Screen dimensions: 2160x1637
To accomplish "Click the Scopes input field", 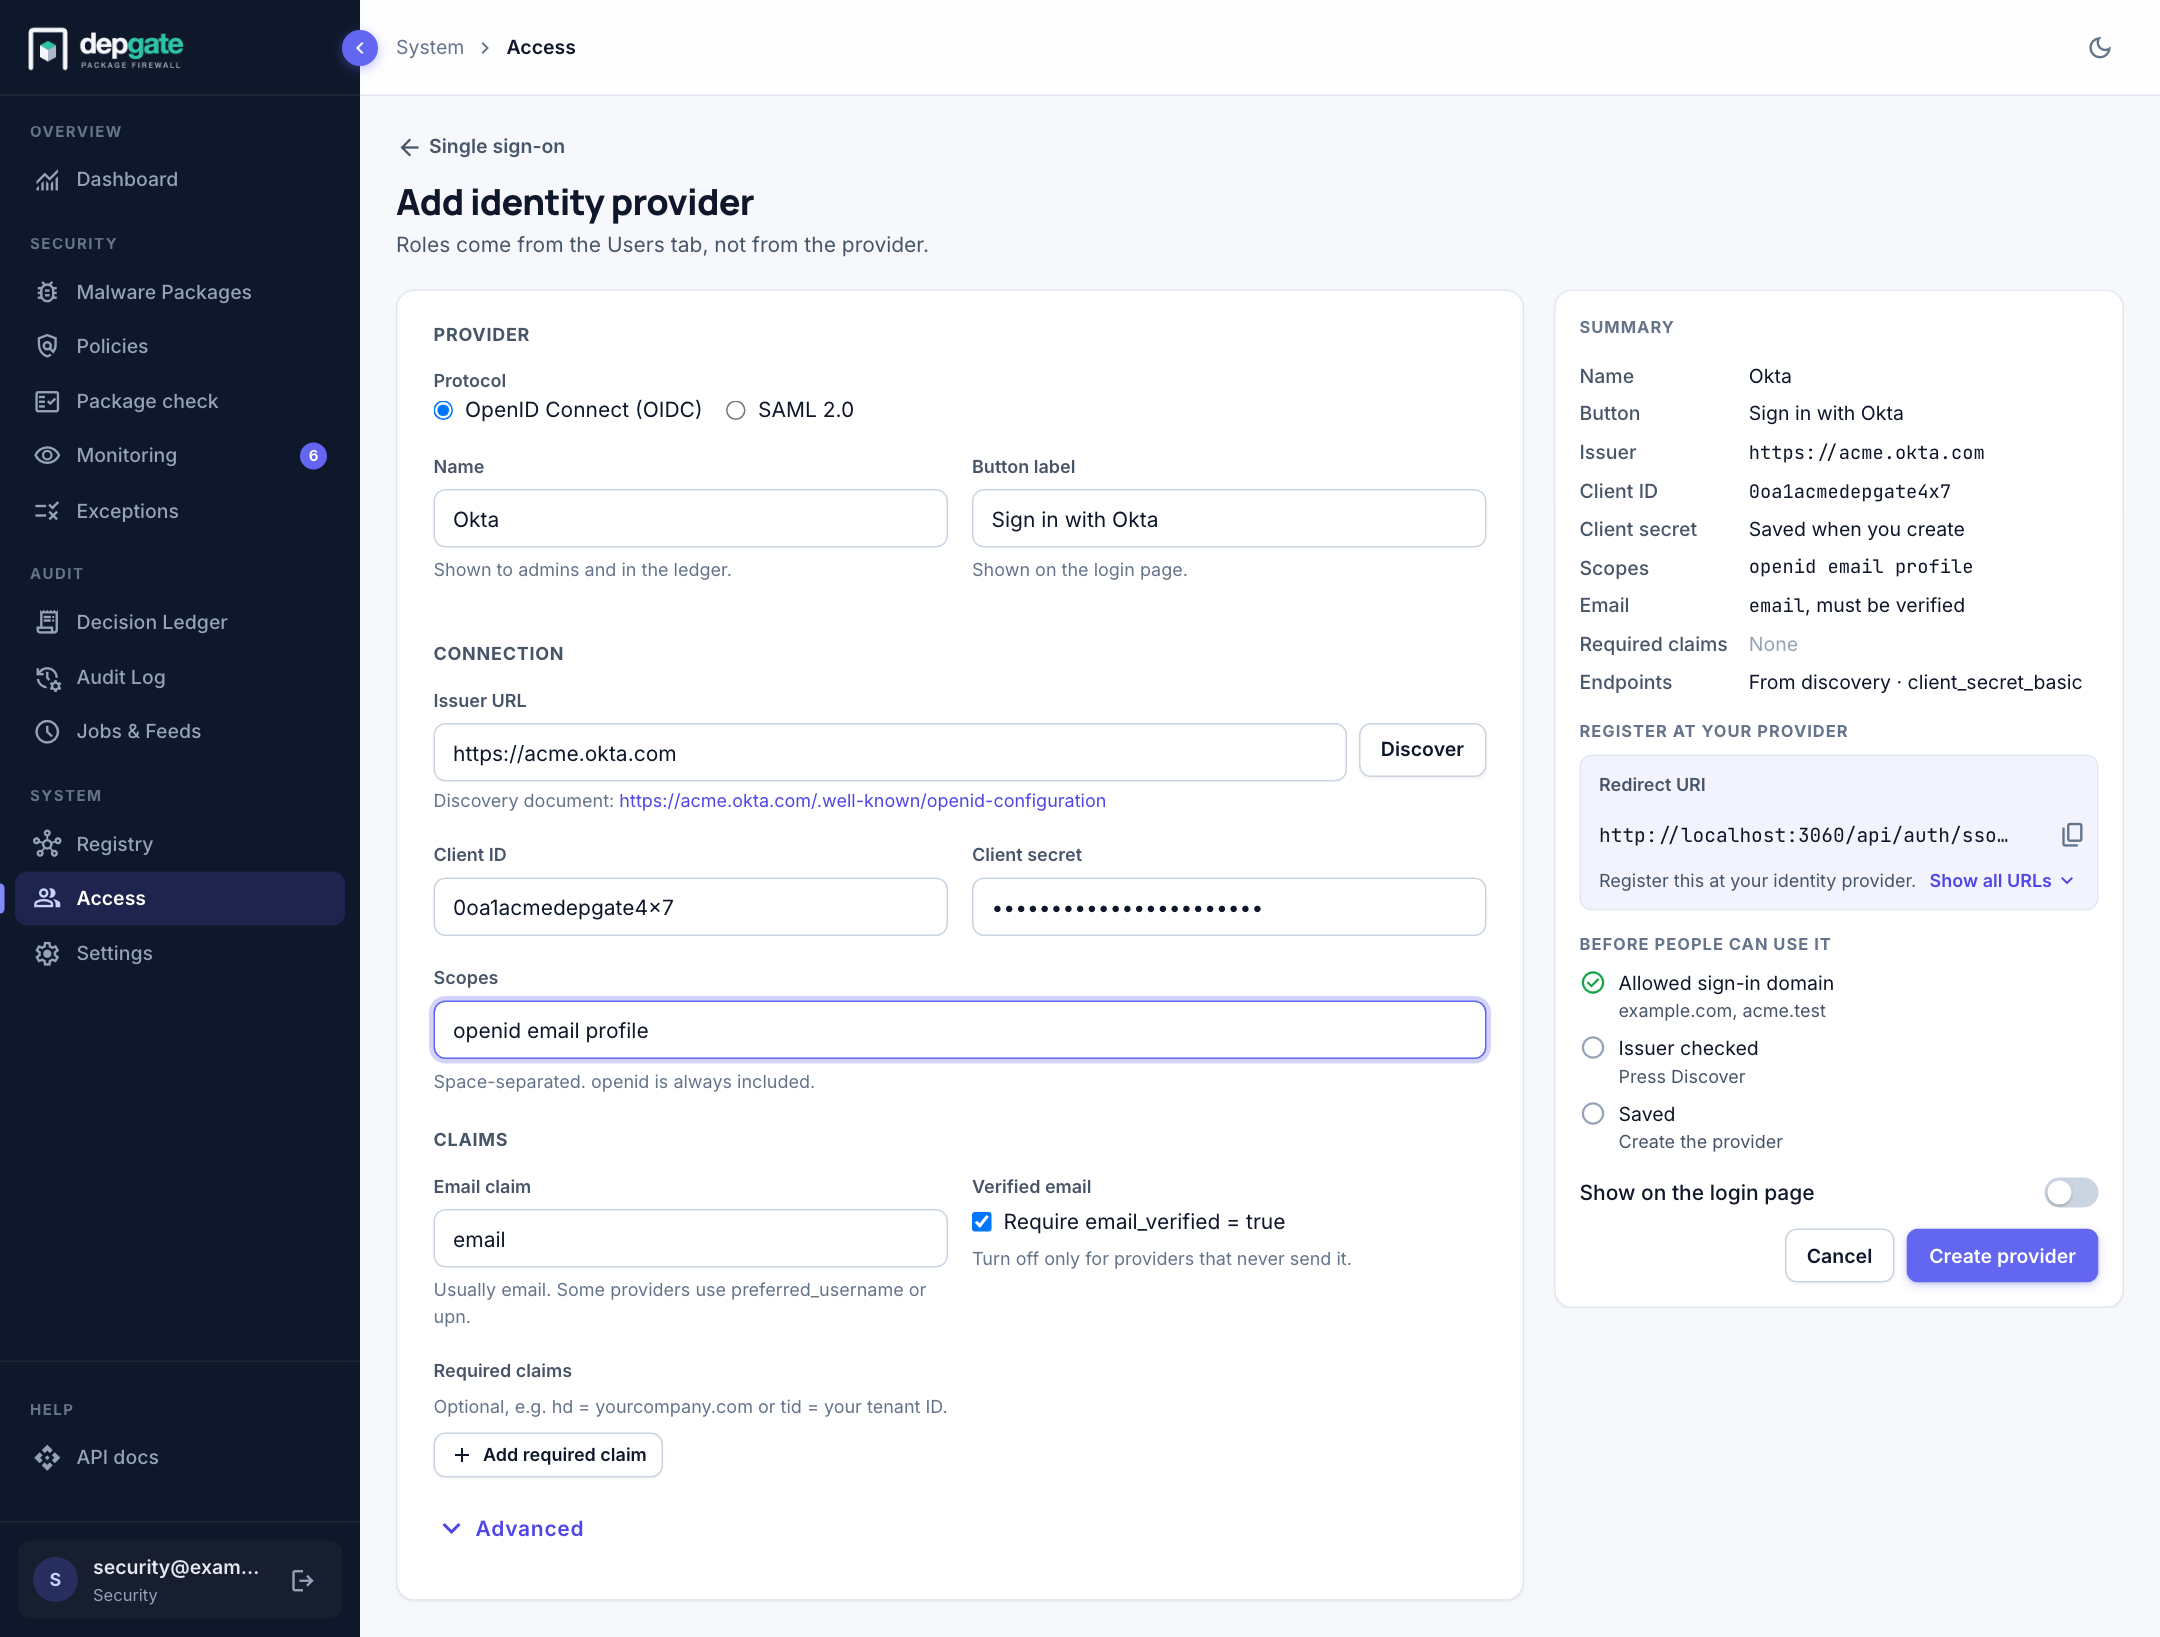I will (x=959, y=1030).
